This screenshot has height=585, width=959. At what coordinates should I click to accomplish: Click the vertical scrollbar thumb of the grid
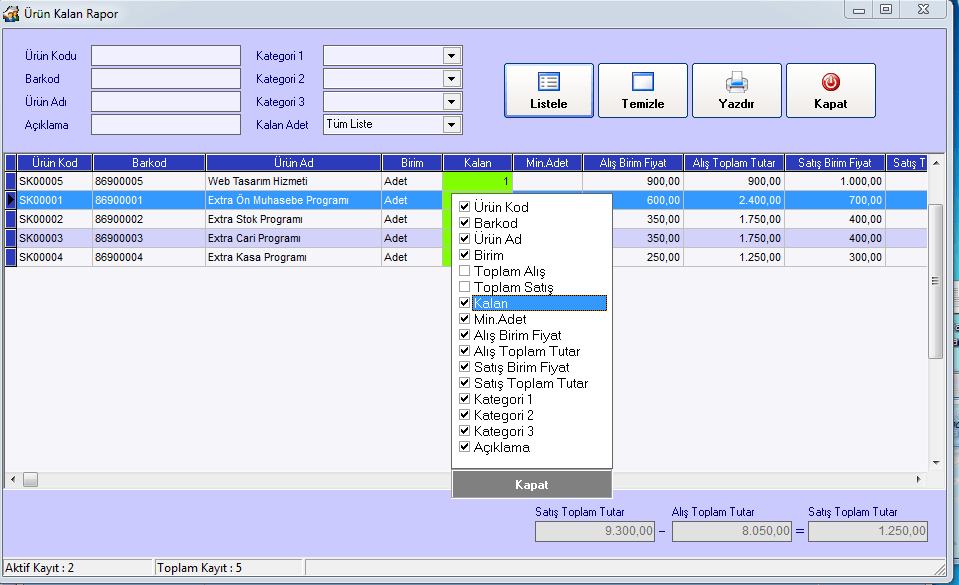tap(936, 281)
